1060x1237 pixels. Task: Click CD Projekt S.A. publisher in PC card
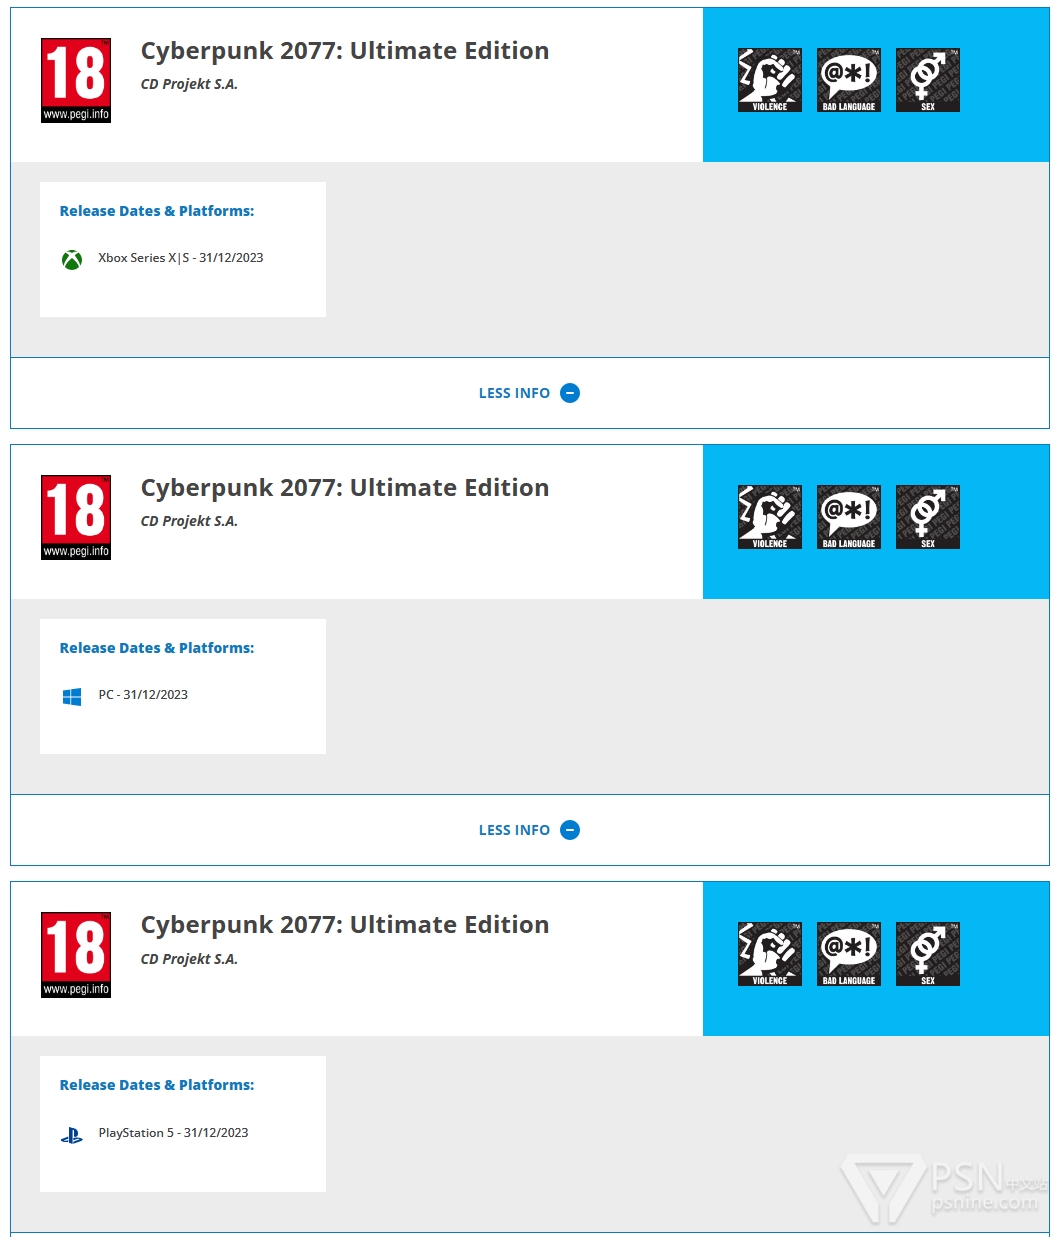189,521
